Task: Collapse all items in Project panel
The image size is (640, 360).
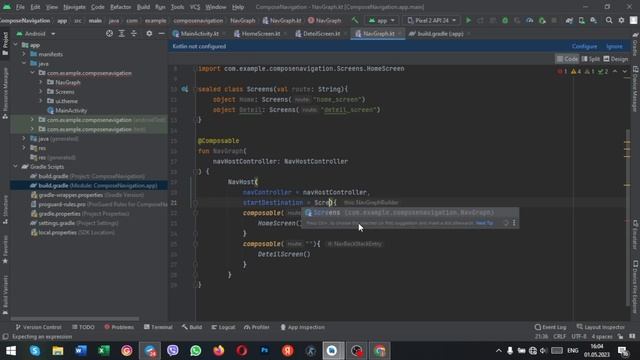Action: (133, 34)
